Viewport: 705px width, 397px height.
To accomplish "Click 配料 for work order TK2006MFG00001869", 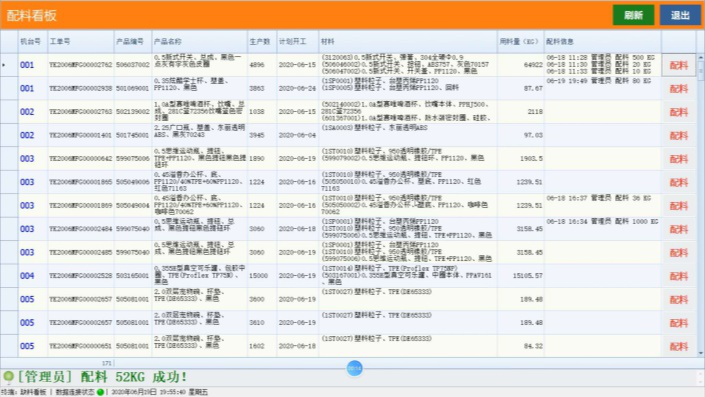I will 678,205.
